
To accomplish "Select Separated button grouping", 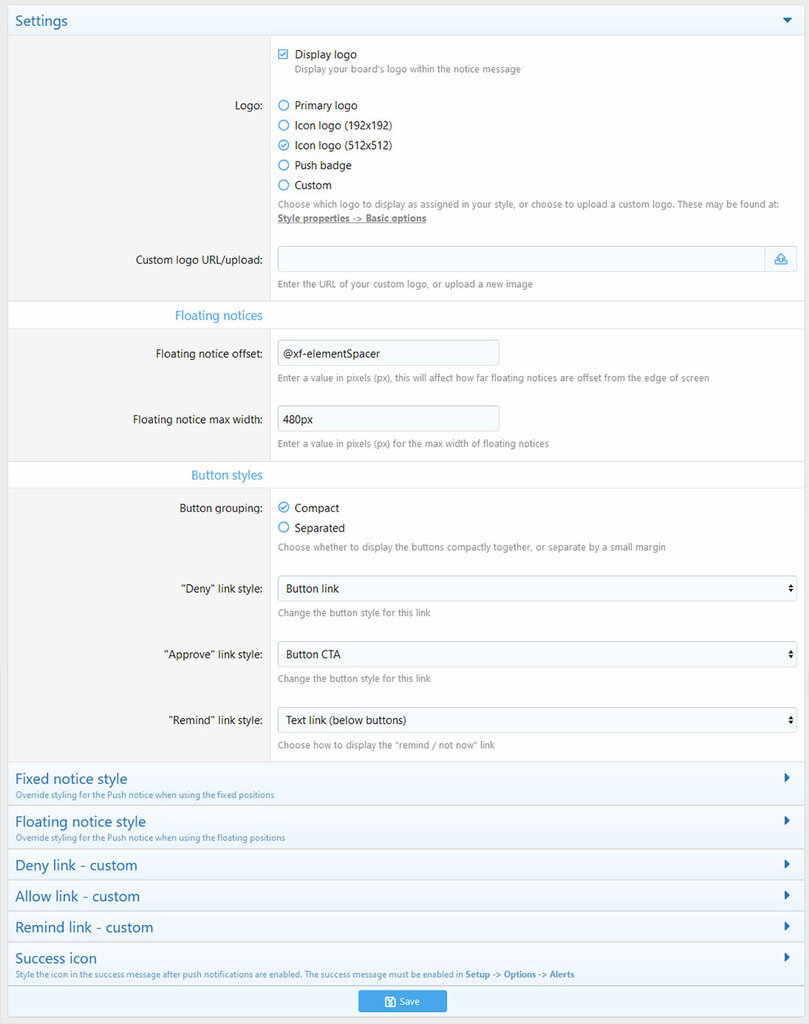I will [x=284, y=527].
